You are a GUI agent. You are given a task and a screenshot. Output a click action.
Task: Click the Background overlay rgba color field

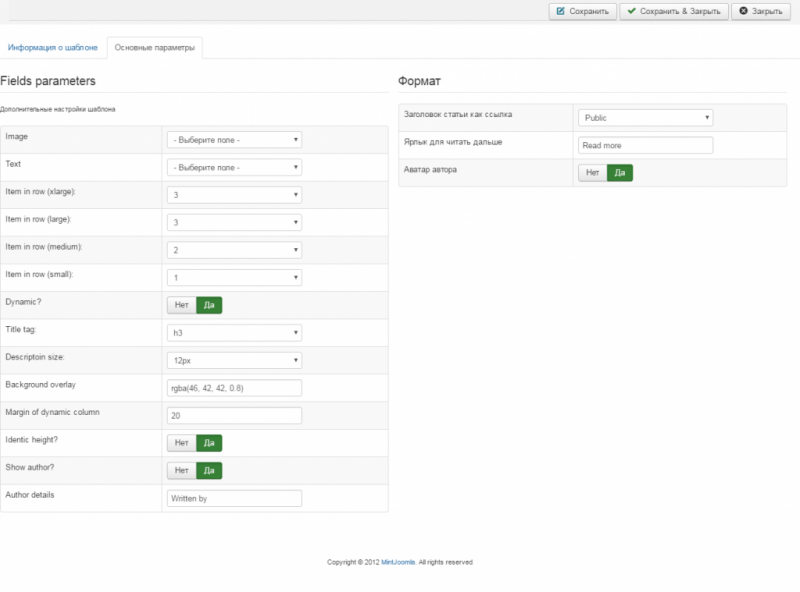point(234,388)
